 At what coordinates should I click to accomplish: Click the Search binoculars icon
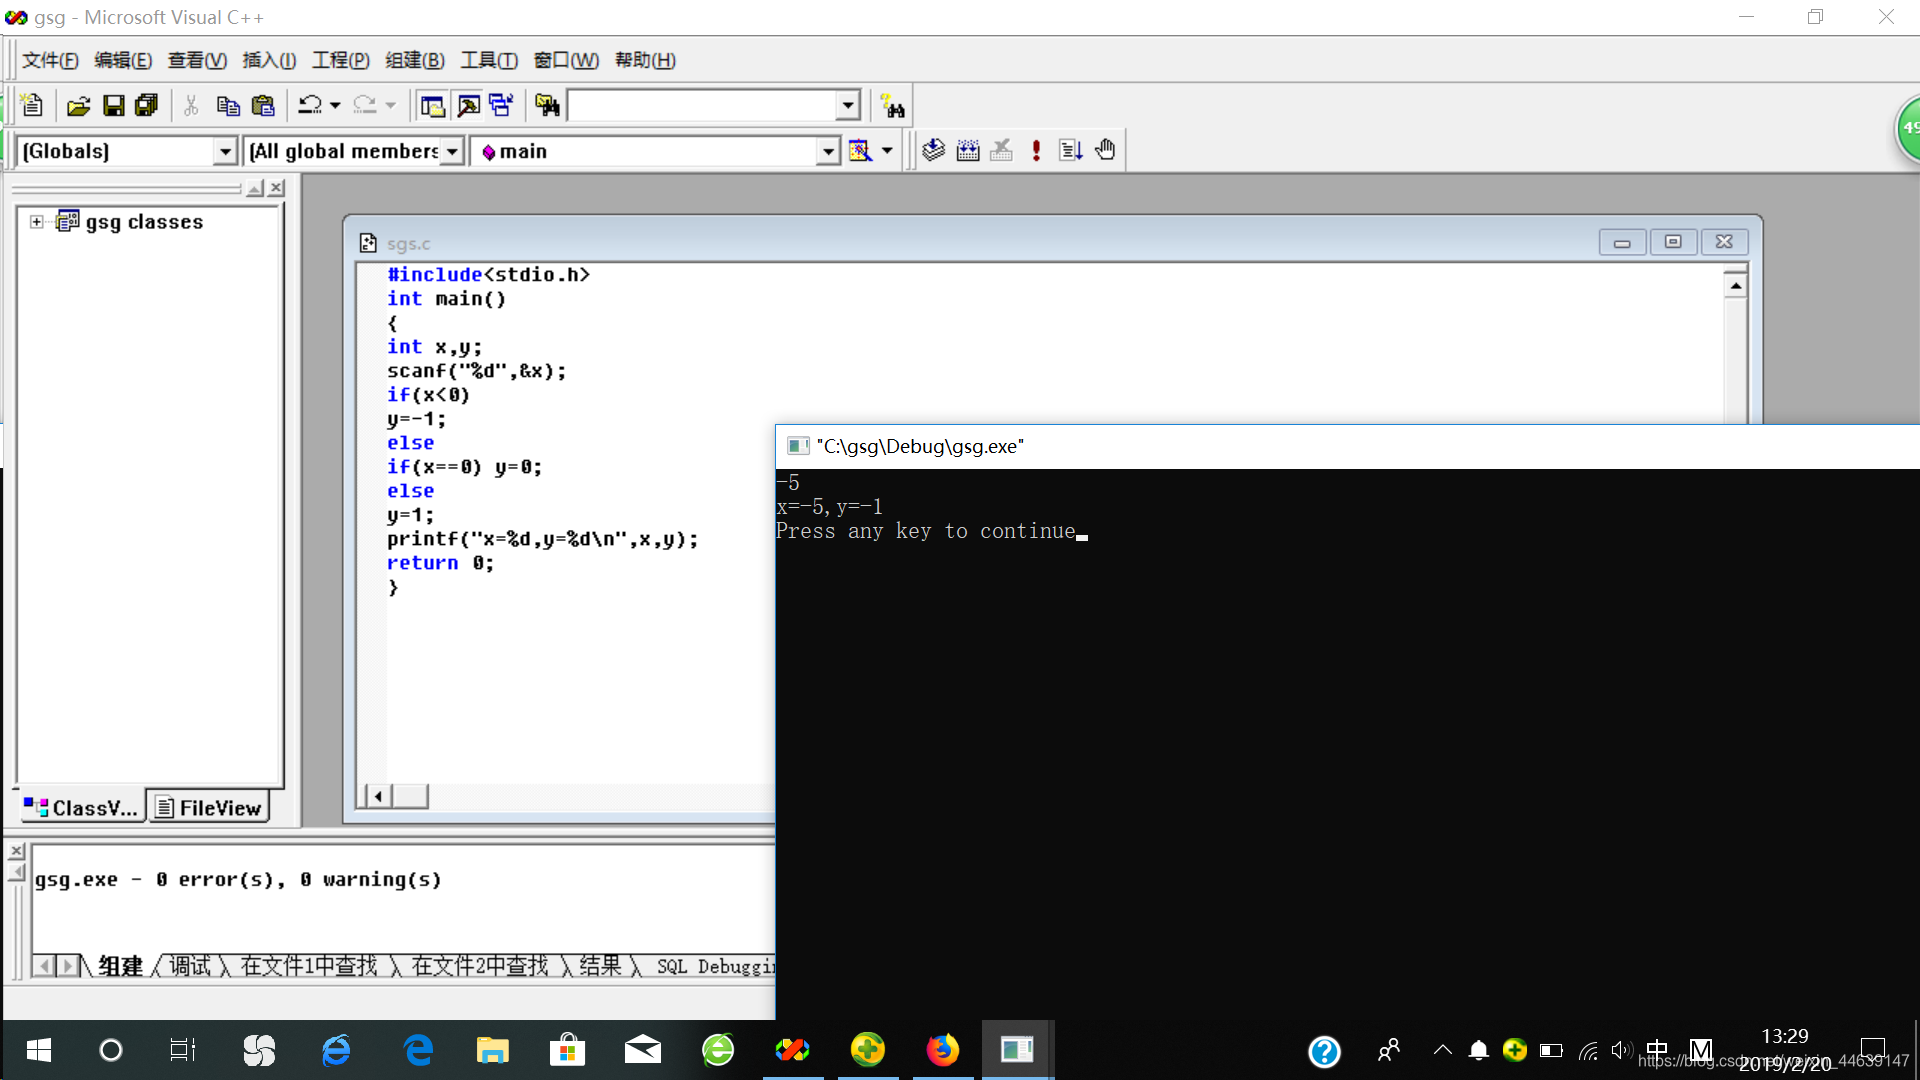point(892,106)
